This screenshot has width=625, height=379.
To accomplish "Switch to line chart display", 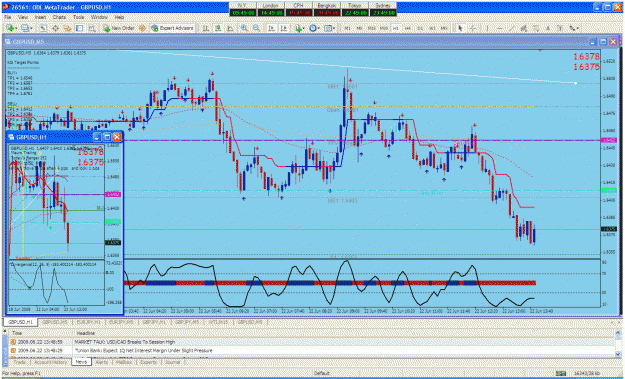I will click(230, 28).
